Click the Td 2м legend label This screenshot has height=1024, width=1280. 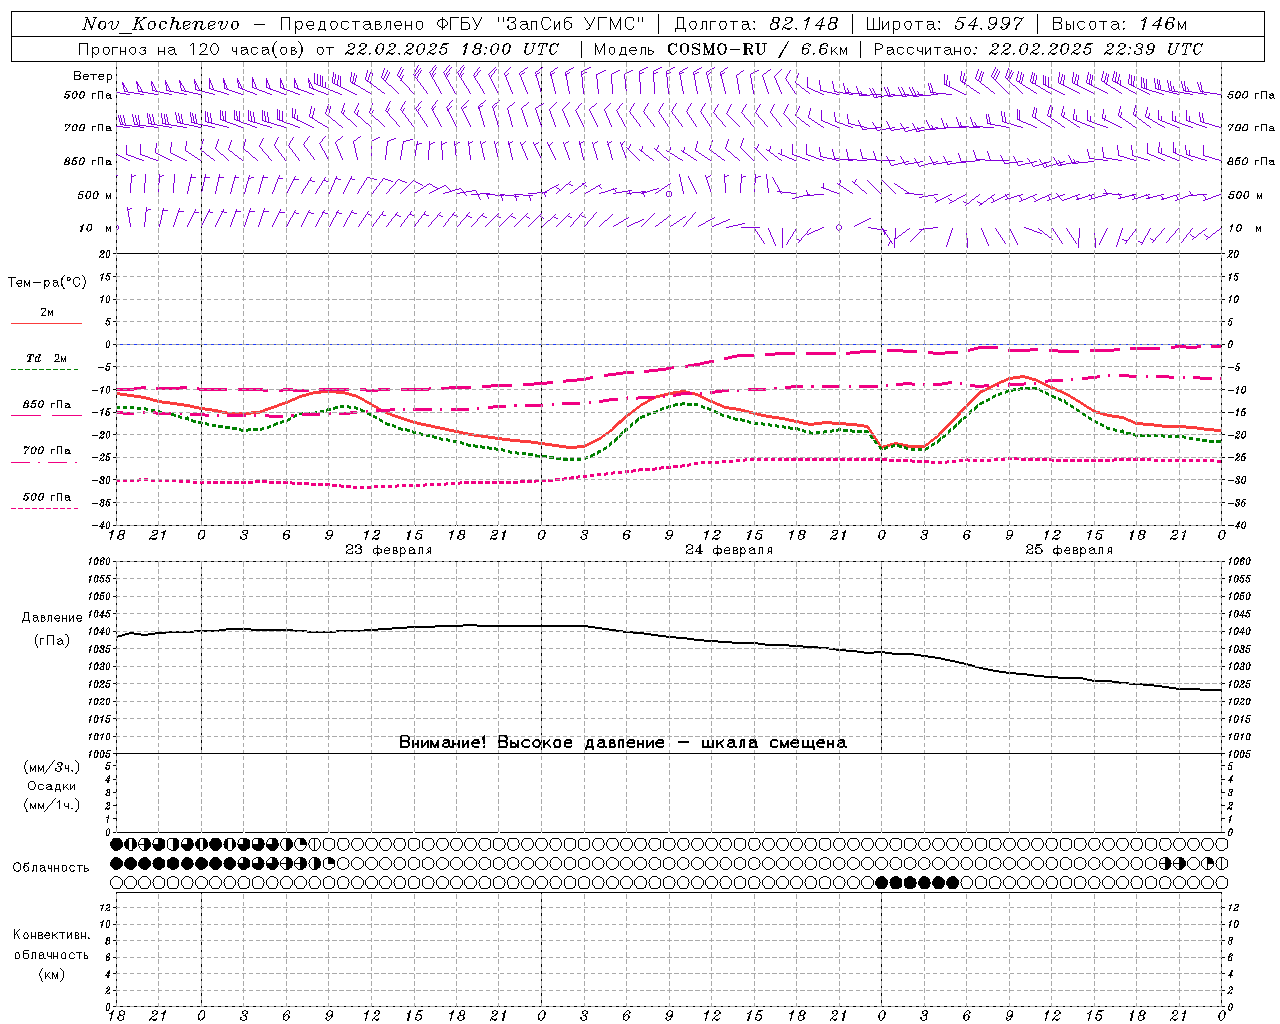coord(46,358)
